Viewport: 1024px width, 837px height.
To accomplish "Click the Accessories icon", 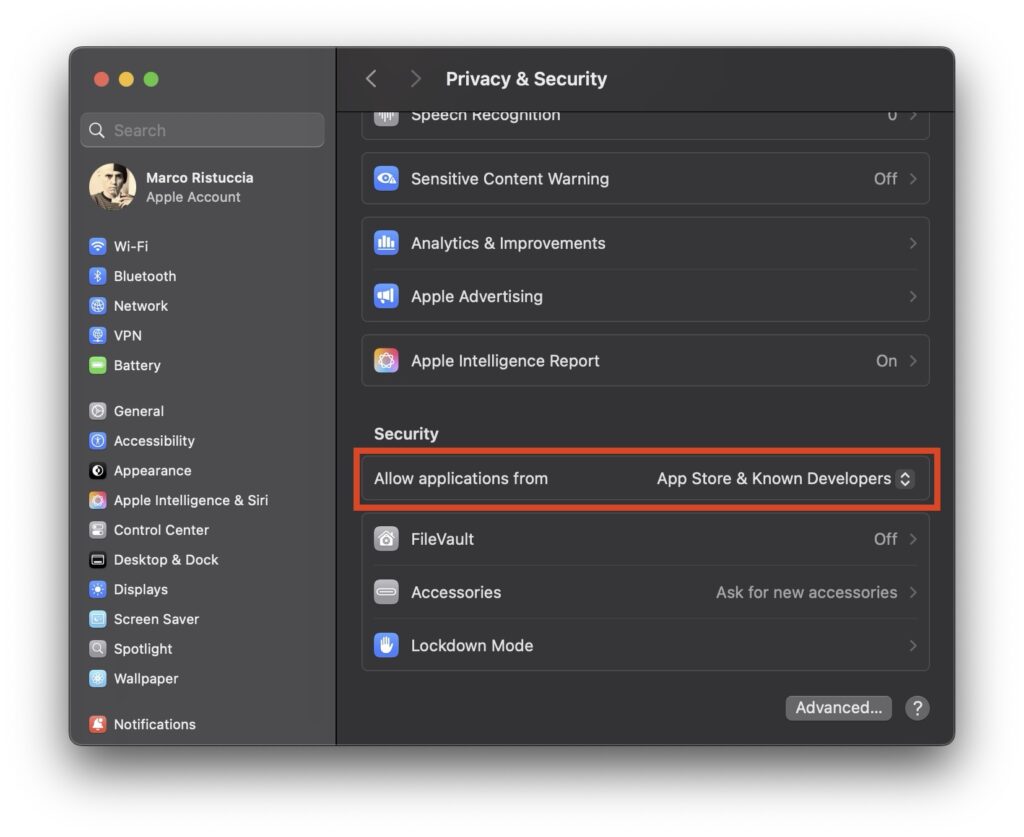I will coord(386,592).
